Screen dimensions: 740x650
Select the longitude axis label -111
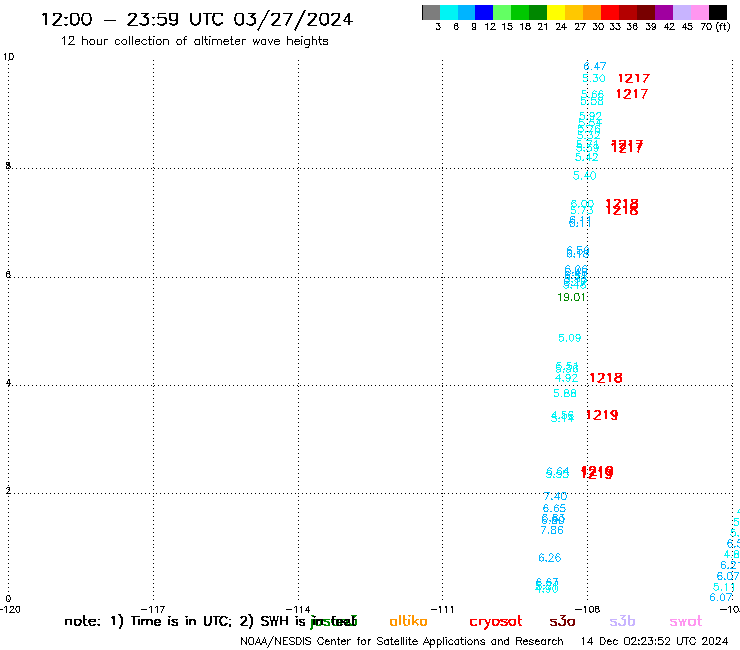(x=443, y=609)
